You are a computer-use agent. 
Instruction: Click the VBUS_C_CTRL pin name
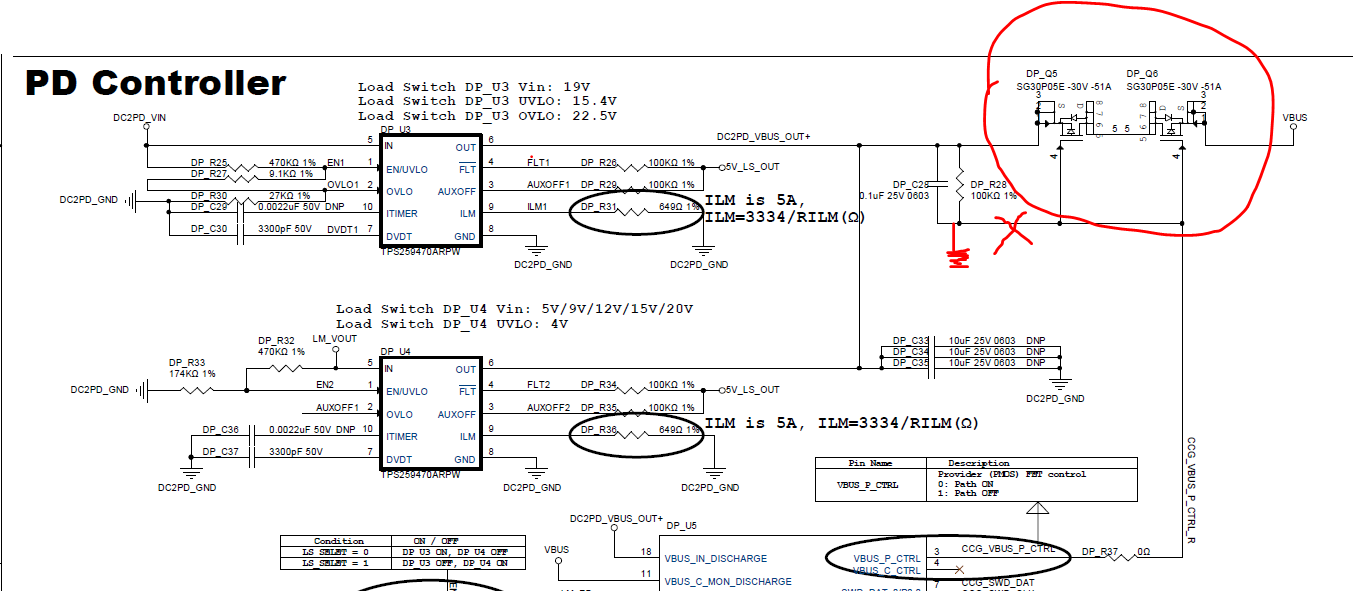(x=886, y=571)
